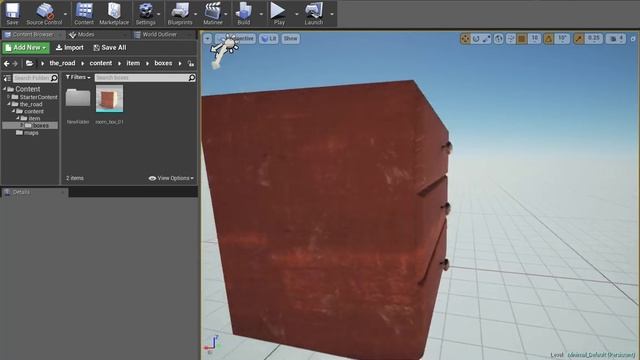Click the Save toolbar icon
This screenshot has height=360, width=640.
12,13
